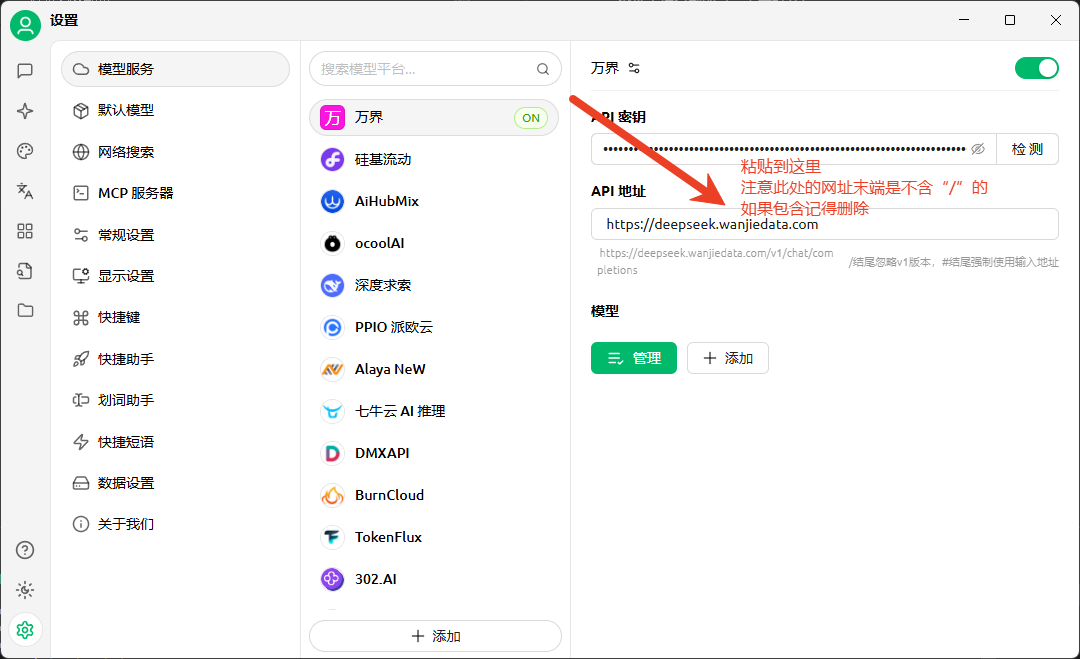Click the 检测 API key button
The height and width of the screenshot is (659, 1080).
click(x=1027, y=149)
